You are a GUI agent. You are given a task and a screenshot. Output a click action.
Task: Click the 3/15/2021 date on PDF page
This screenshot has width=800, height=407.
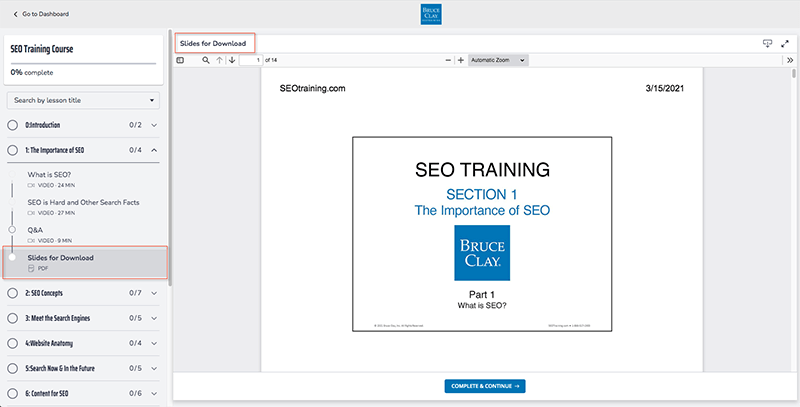point(665,88)
